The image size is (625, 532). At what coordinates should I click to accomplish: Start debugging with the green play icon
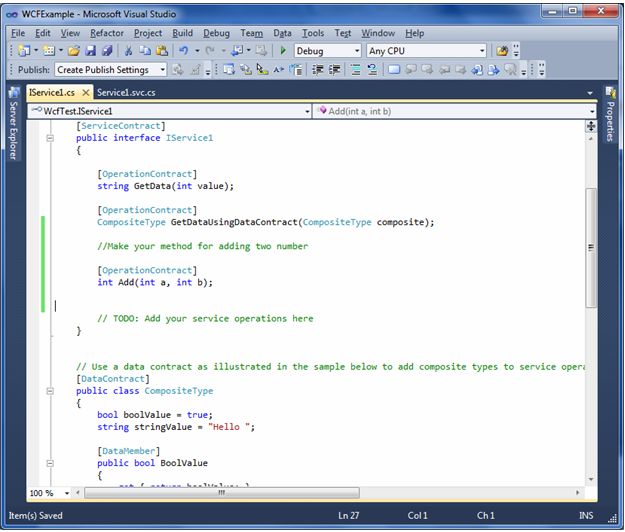pos(283,51)
